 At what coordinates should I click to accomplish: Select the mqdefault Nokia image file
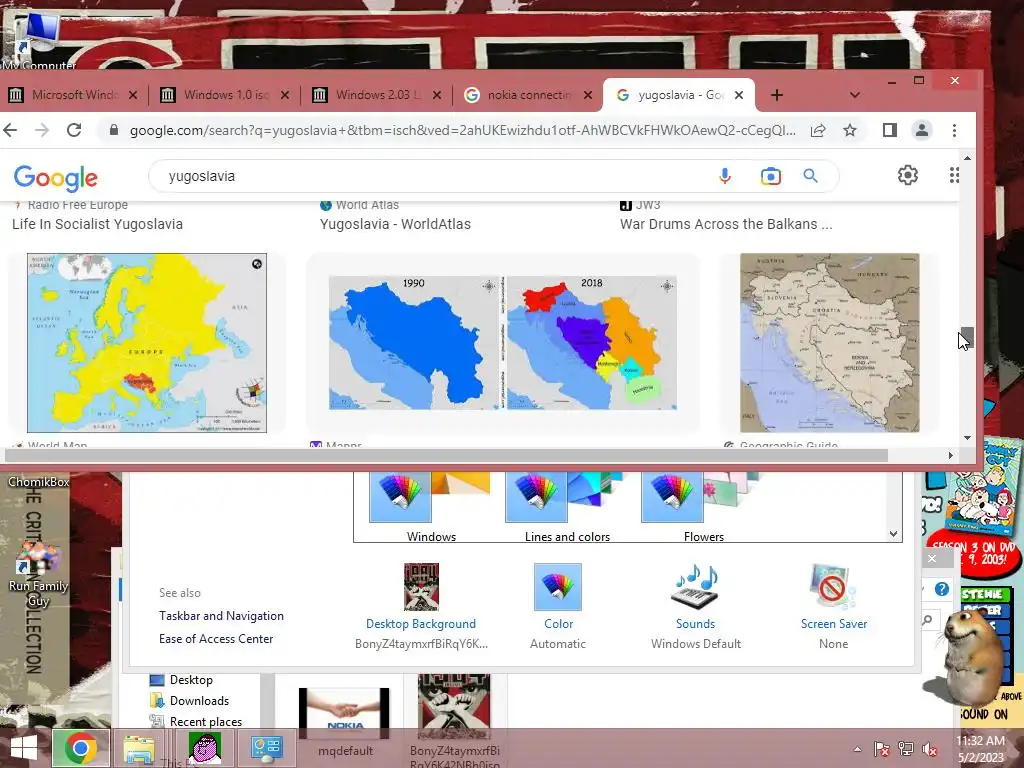point(344,722)
